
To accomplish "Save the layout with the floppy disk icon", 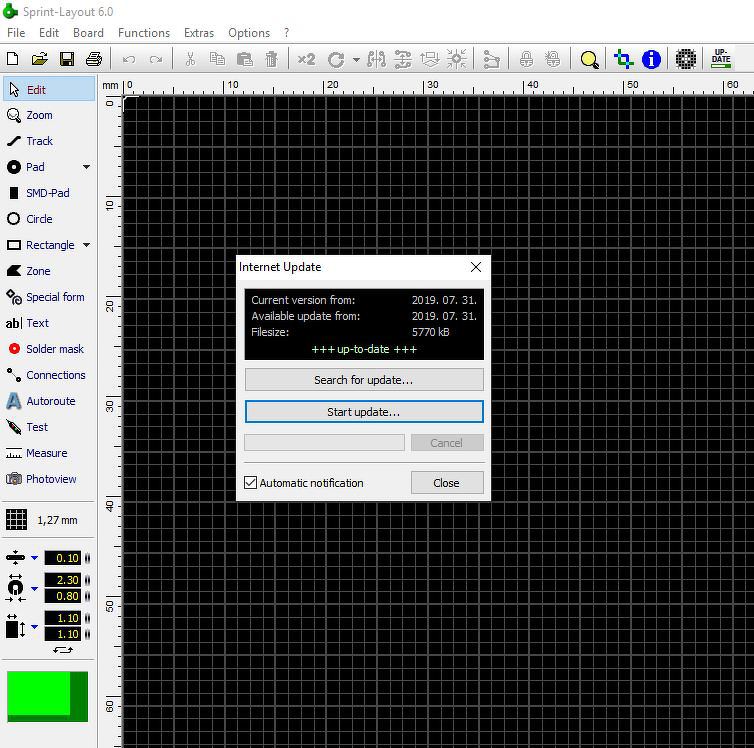I will [67, 59].
